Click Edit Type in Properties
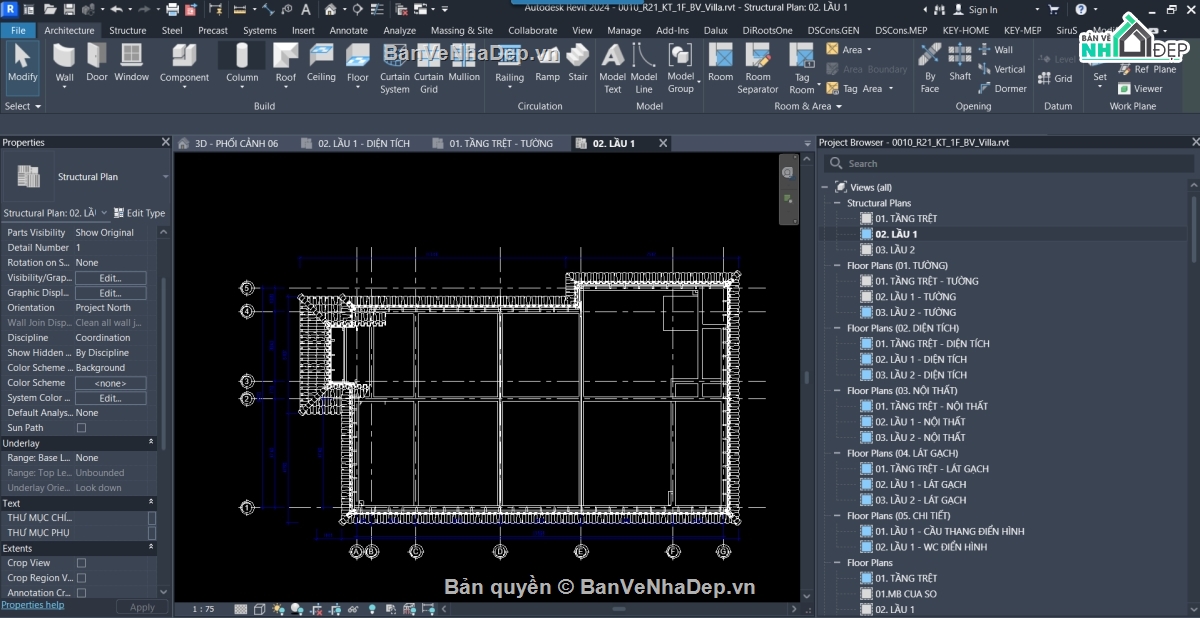This screenshot has height=618, width=1200. 139,213
